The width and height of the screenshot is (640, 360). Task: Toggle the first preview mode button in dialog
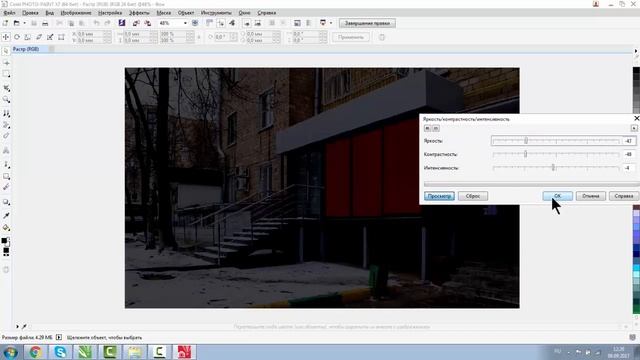coord(427,128)
